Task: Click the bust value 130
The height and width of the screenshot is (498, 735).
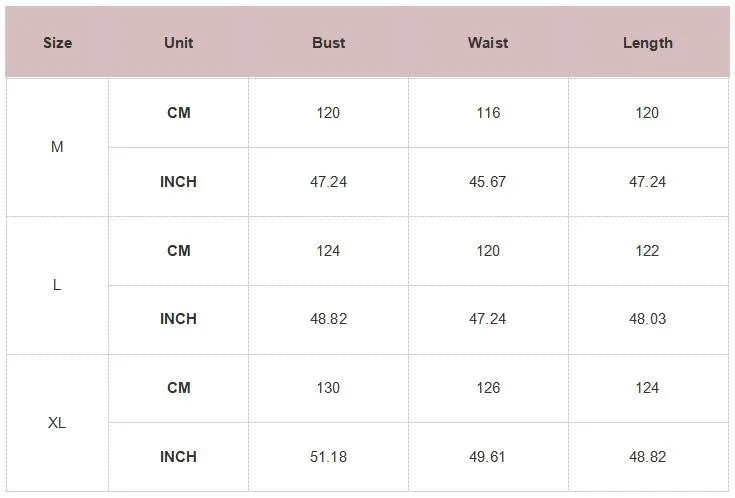Action: pos(328,388)
